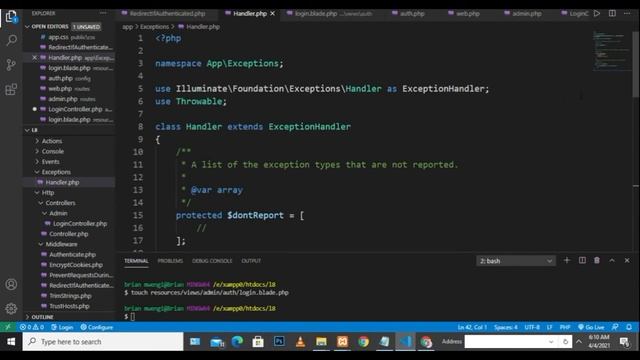Start Go Live server from status bar
640x360 pixels.
click(591, 327)
